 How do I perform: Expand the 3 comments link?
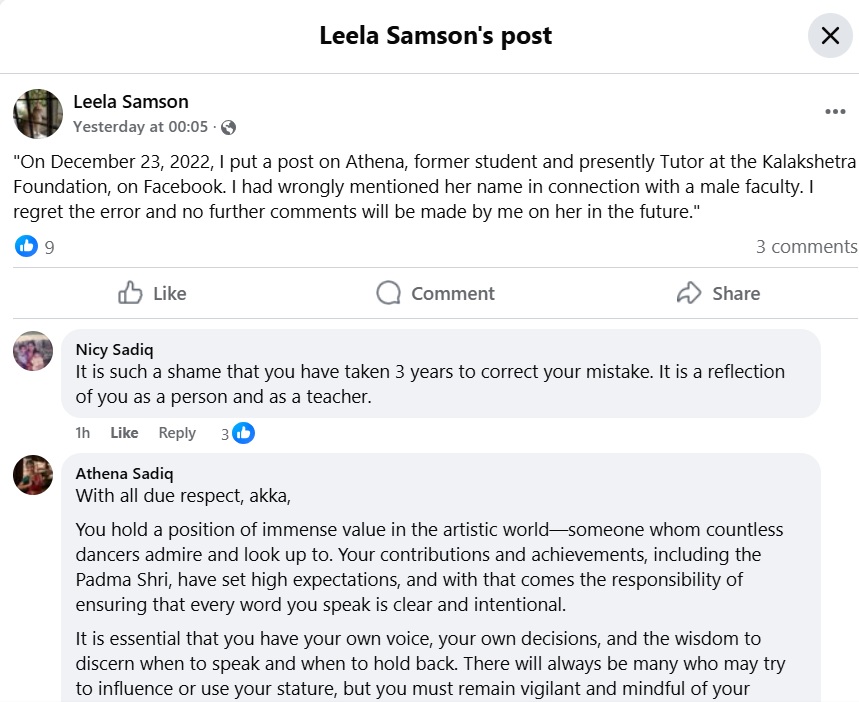[806, 247]
